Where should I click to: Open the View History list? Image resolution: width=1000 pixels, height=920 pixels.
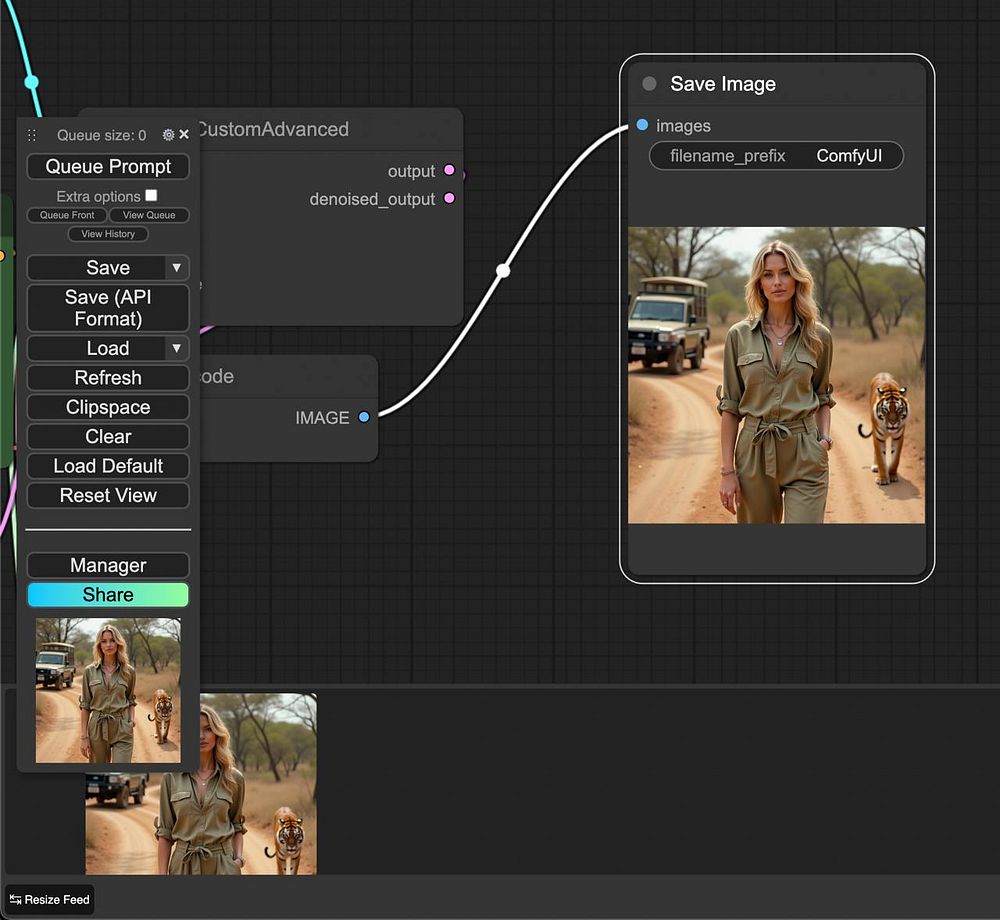pyautogui.click(x=108, y=234)
